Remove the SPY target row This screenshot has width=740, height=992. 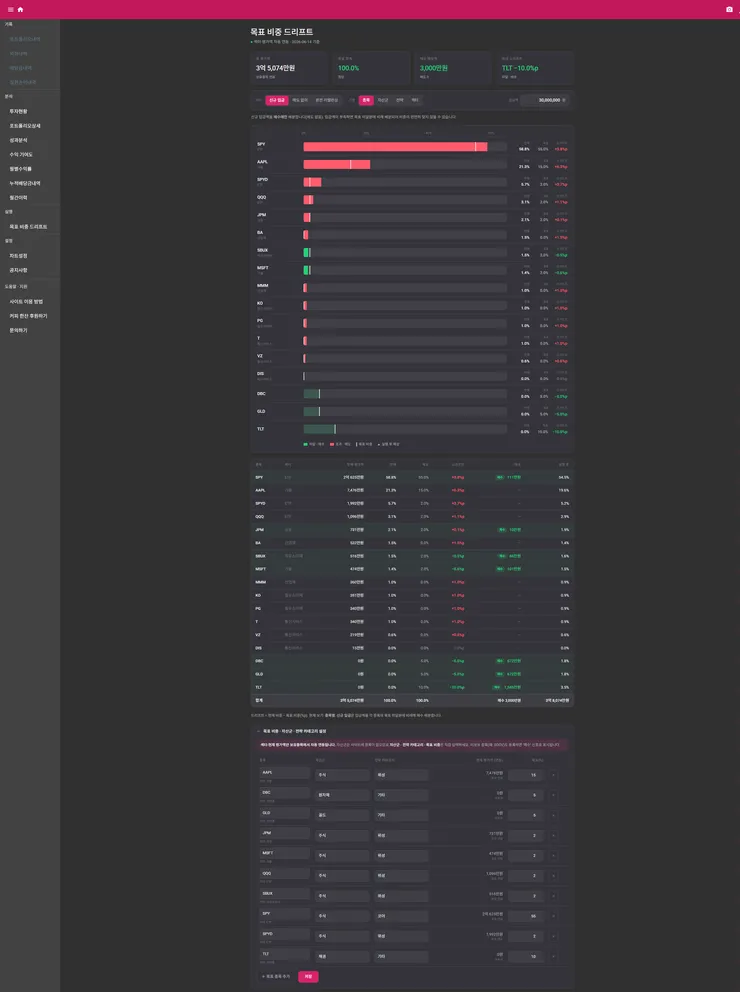tap(554, 916)
